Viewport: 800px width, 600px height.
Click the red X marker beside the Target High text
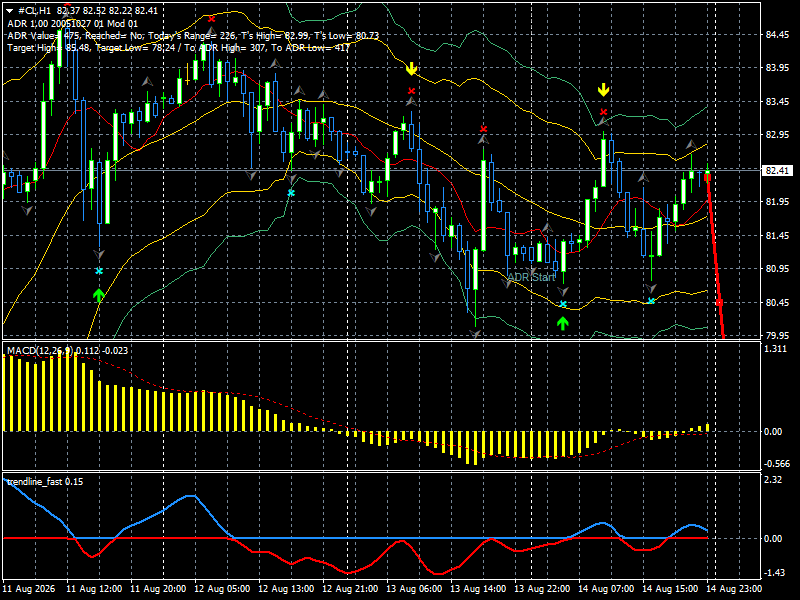[x=212, y=19]
